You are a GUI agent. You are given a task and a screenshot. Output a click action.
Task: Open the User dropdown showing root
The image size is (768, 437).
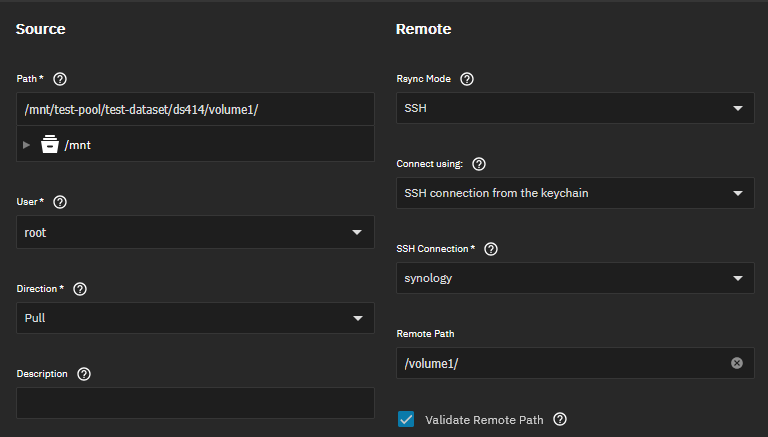pos(195,232)
